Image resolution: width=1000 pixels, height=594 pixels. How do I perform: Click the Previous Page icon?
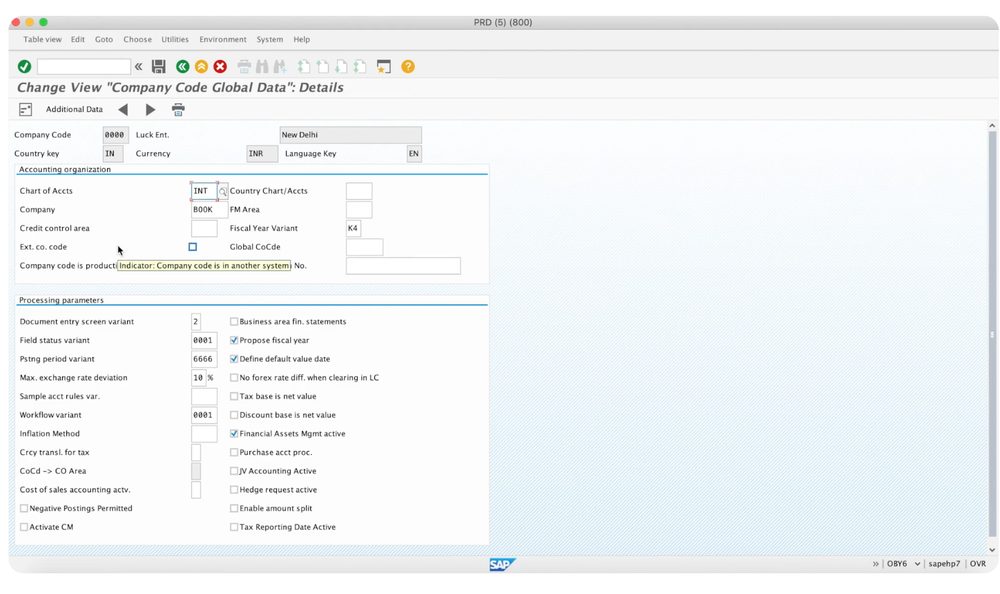323,66
